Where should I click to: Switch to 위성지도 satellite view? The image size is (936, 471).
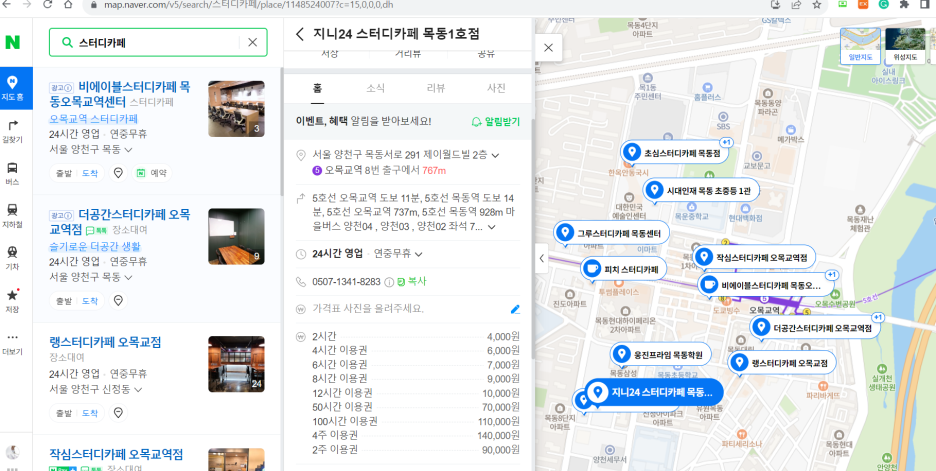coord(905,46)
